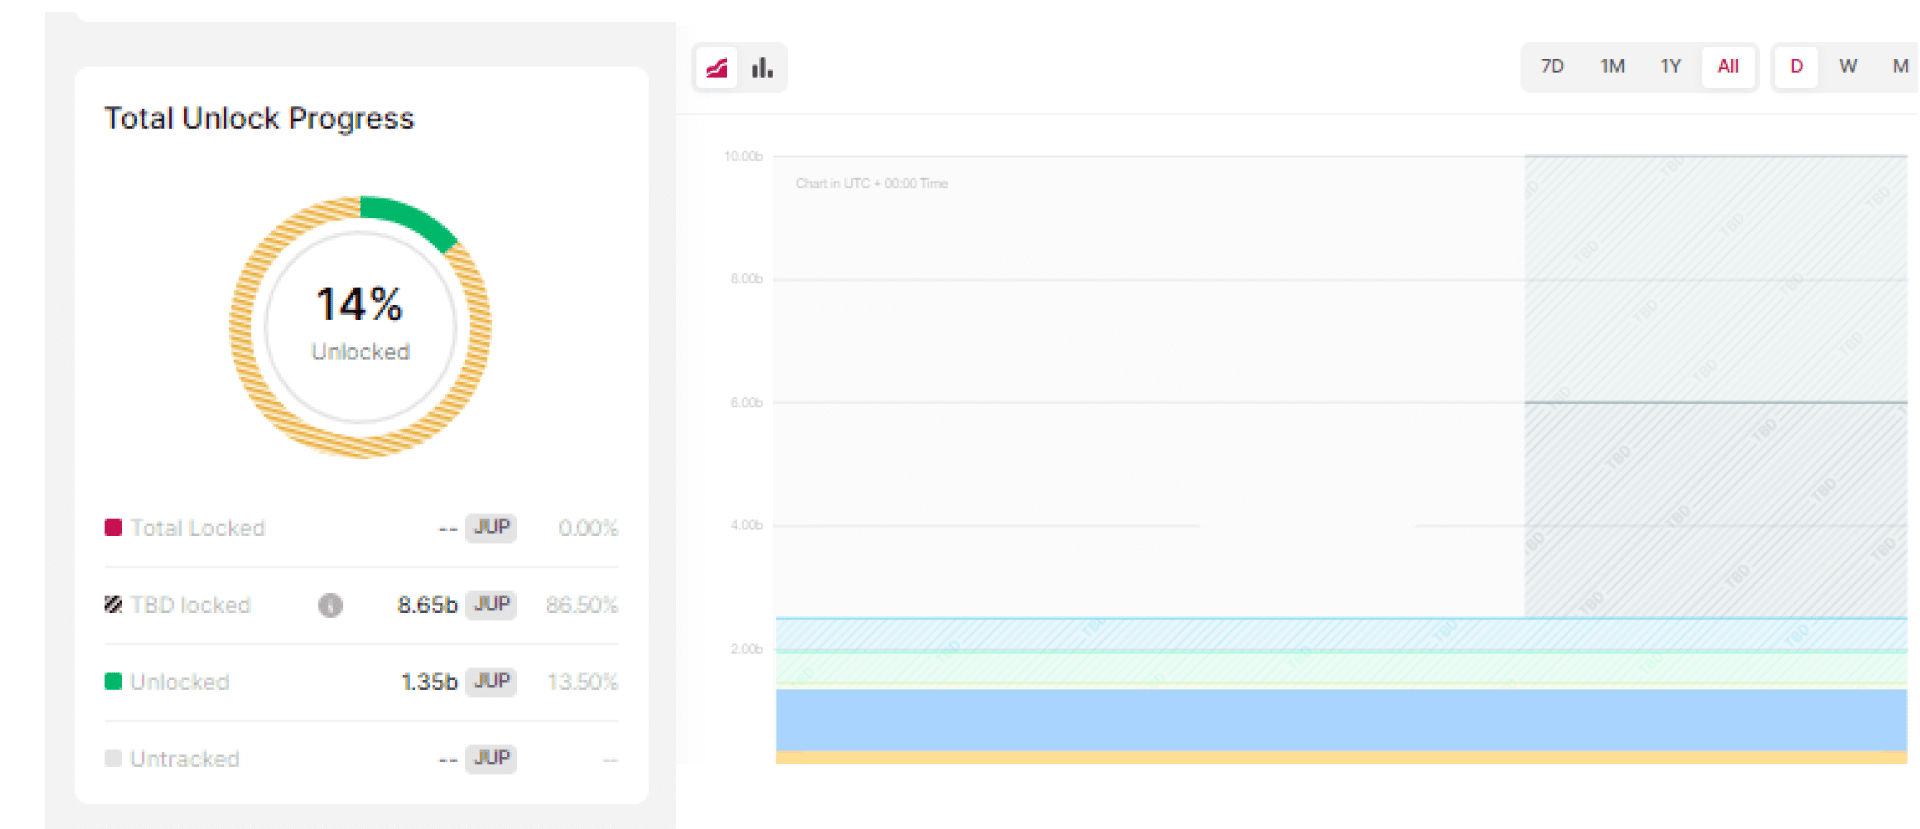The width and height of the screenshot is (1920, 829).
Task: Switch to the area chart view icon
Action: point(717,68)
